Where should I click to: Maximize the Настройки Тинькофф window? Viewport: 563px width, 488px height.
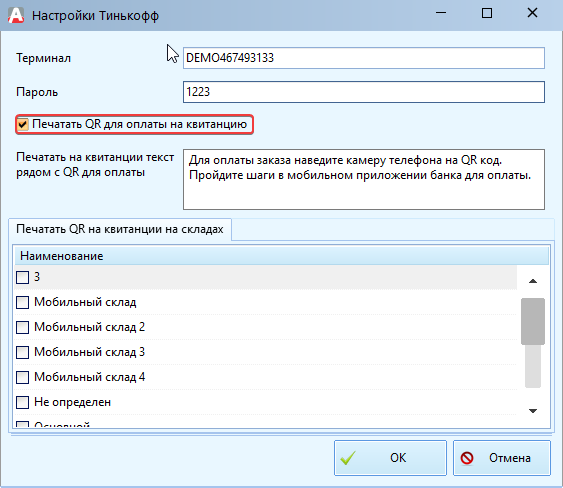pyautogui.click(x=487, y=13)
